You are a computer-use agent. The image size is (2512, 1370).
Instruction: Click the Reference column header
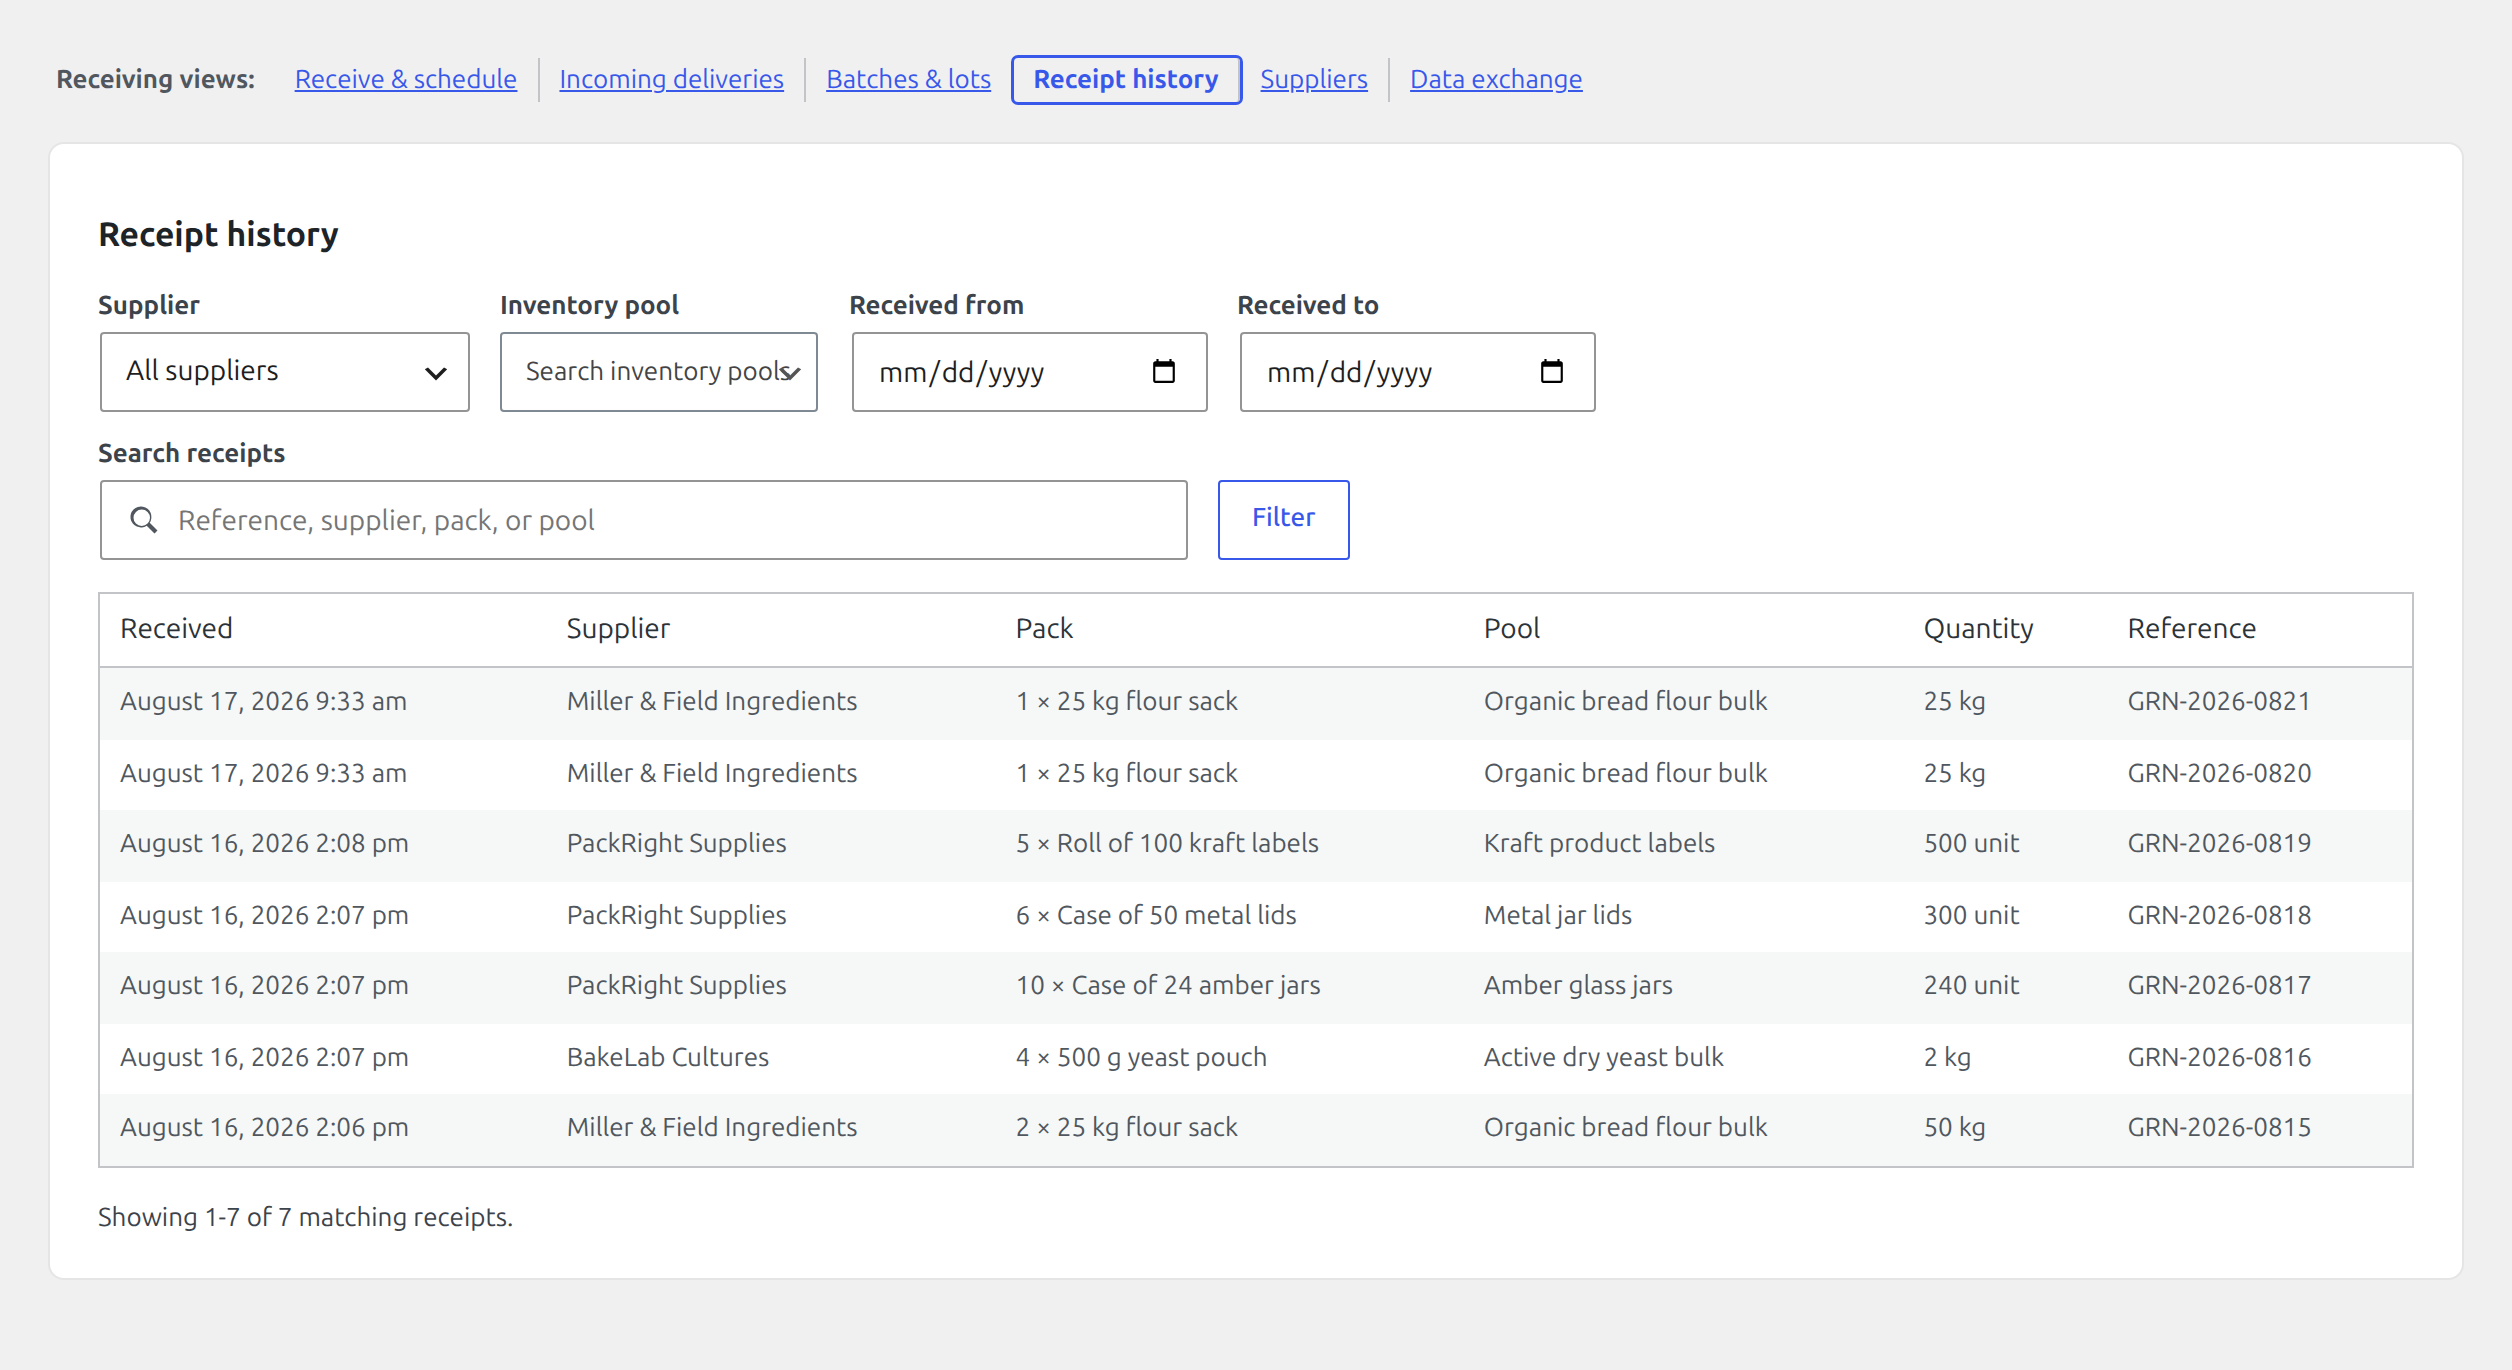coord(2191,629)
